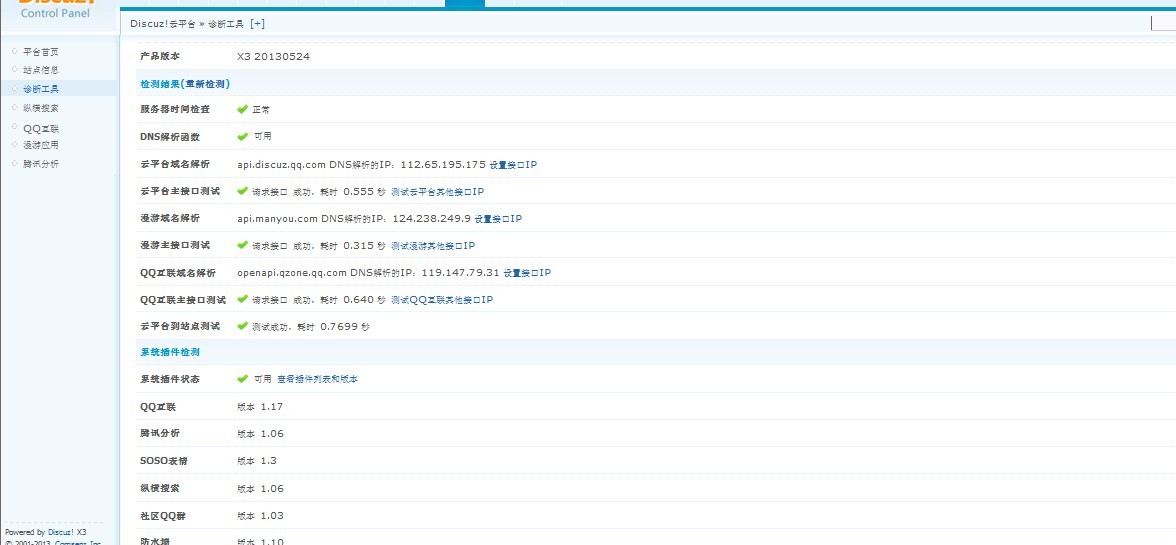Viewport: 1176px width, 545px height.
Task: Click 设置接口IP for openapi.qzone.qq.com
Action: (x=527, y=273)
